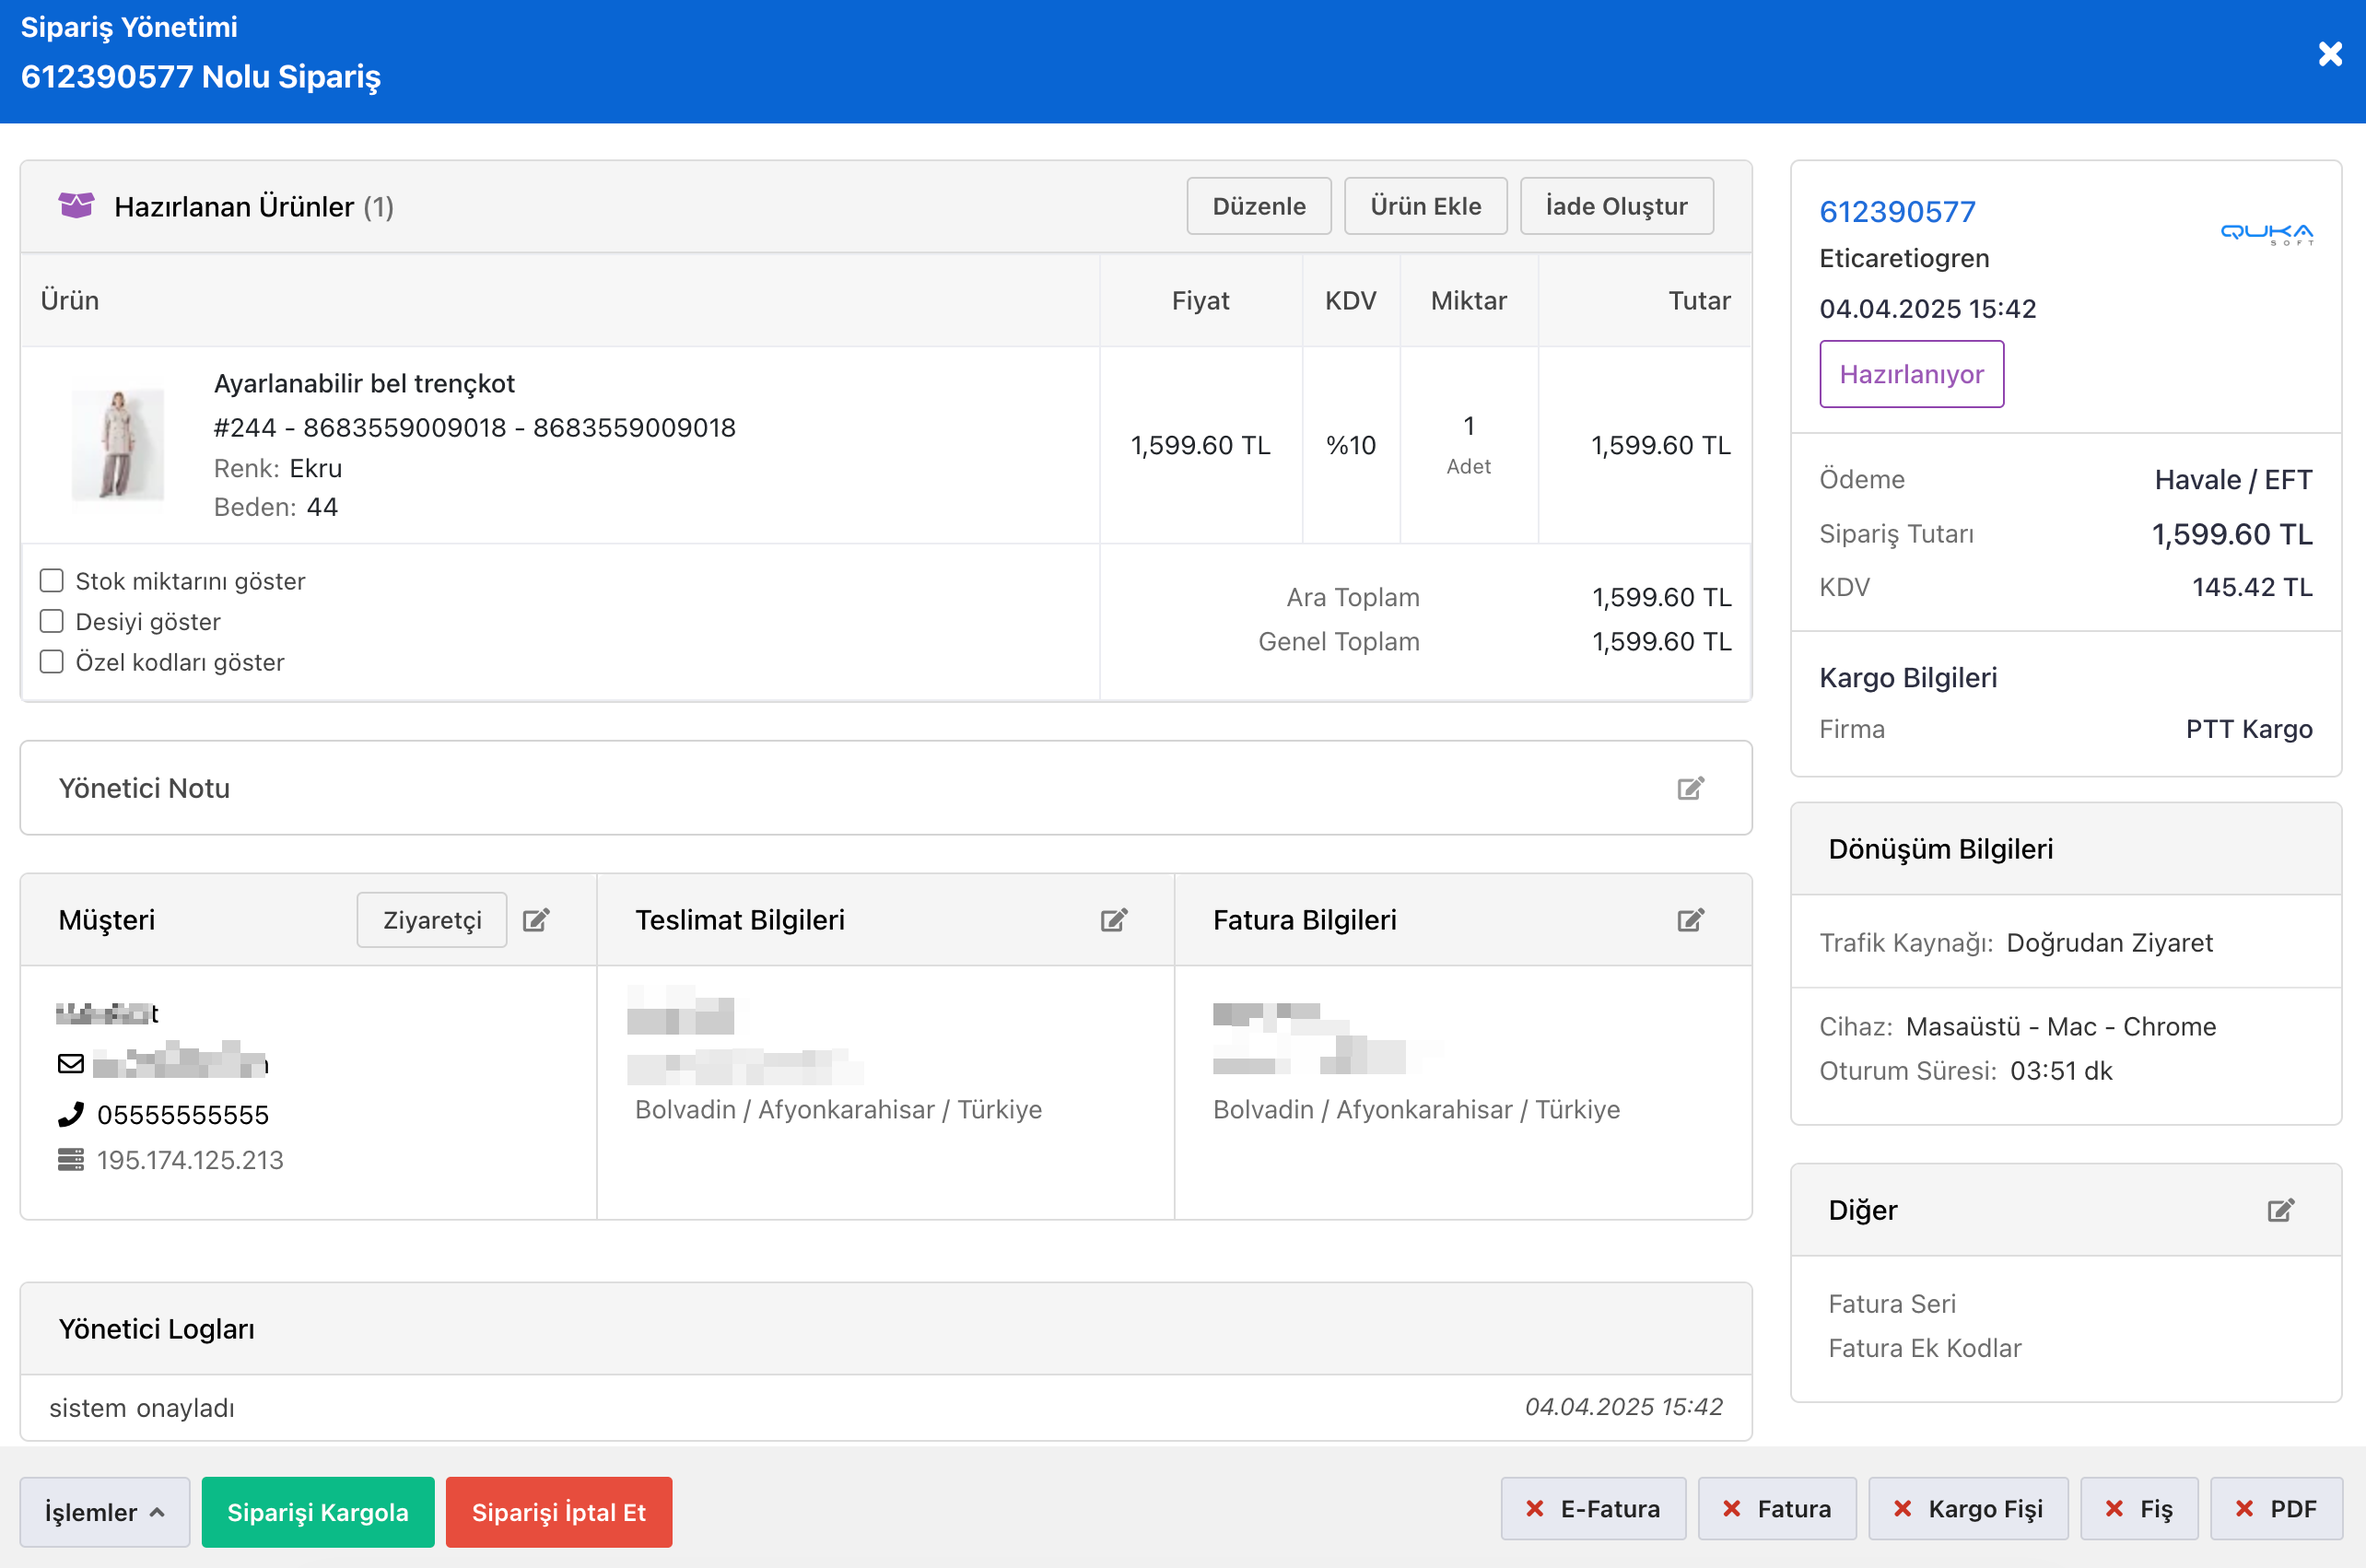Image resolution: width=2366 pixels, height=1568 pixels.
Task: Click the Ziyaretçi customer type button
Action: 432,920
